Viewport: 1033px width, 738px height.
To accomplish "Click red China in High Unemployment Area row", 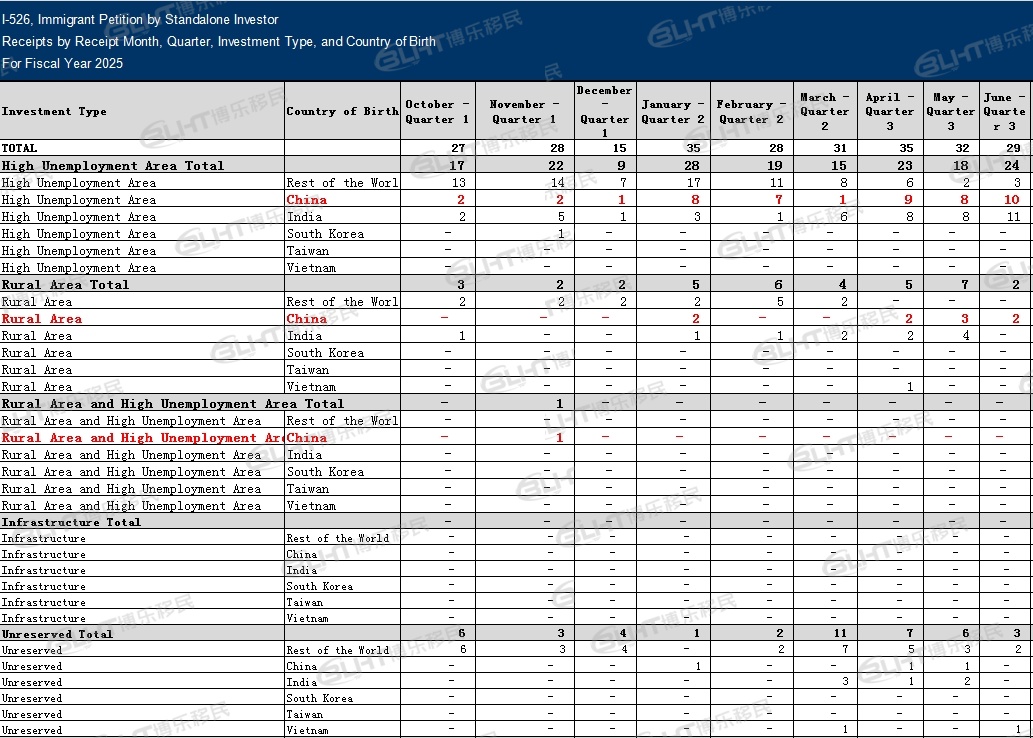I will 307,200.
